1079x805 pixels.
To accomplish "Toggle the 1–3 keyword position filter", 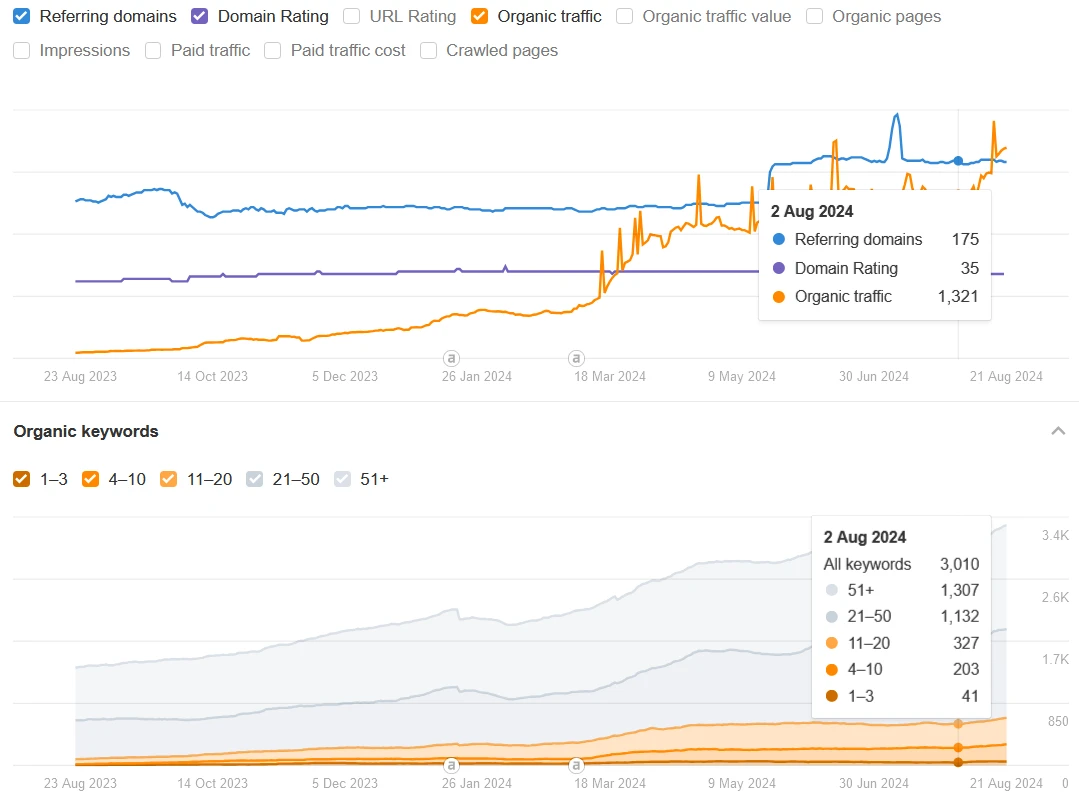I will pyautogui.click(x=22, y=479).
